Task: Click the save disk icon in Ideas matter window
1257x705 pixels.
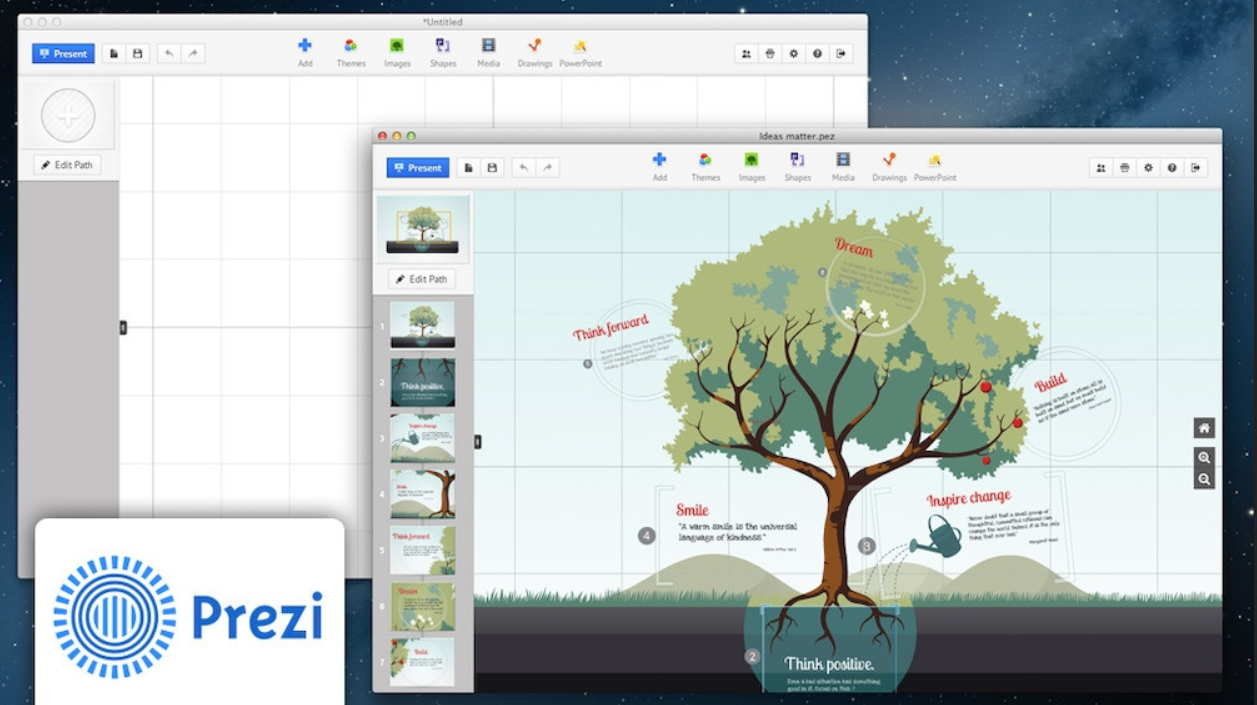Action: click(492, 168)
